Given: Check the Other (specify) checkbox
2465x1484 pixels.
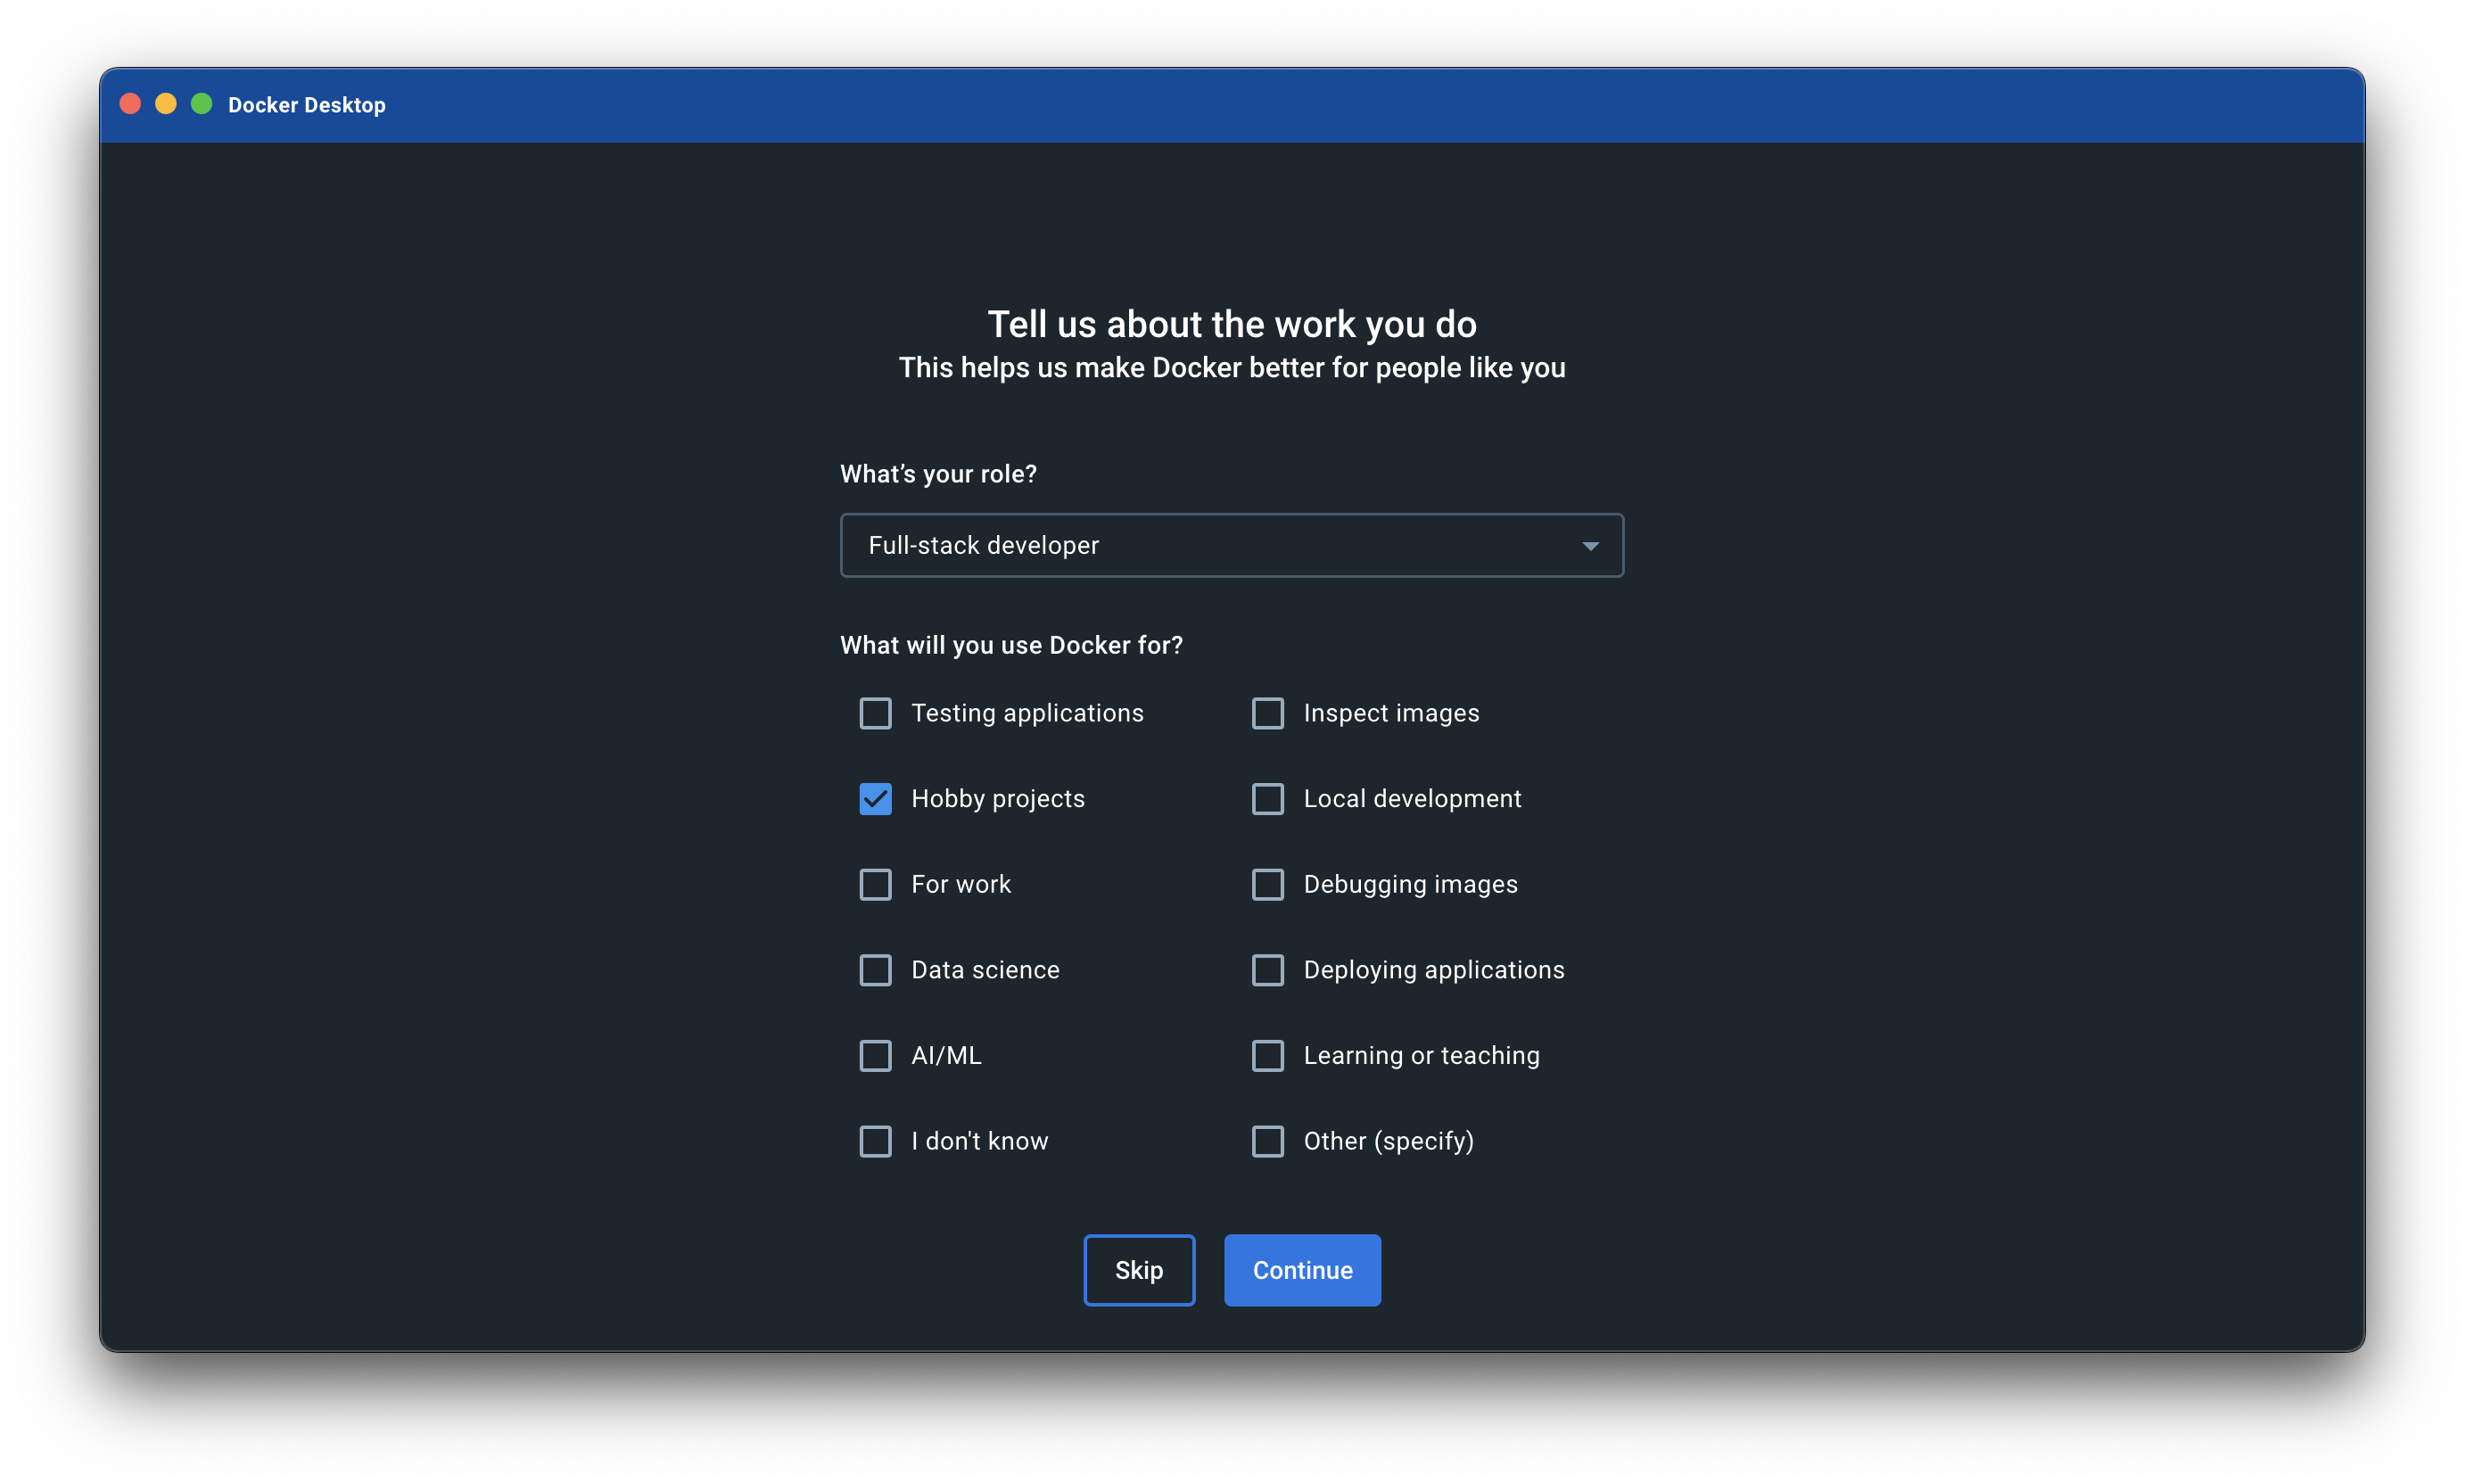Looking at the screenshot, I should pos(1268,1141).
